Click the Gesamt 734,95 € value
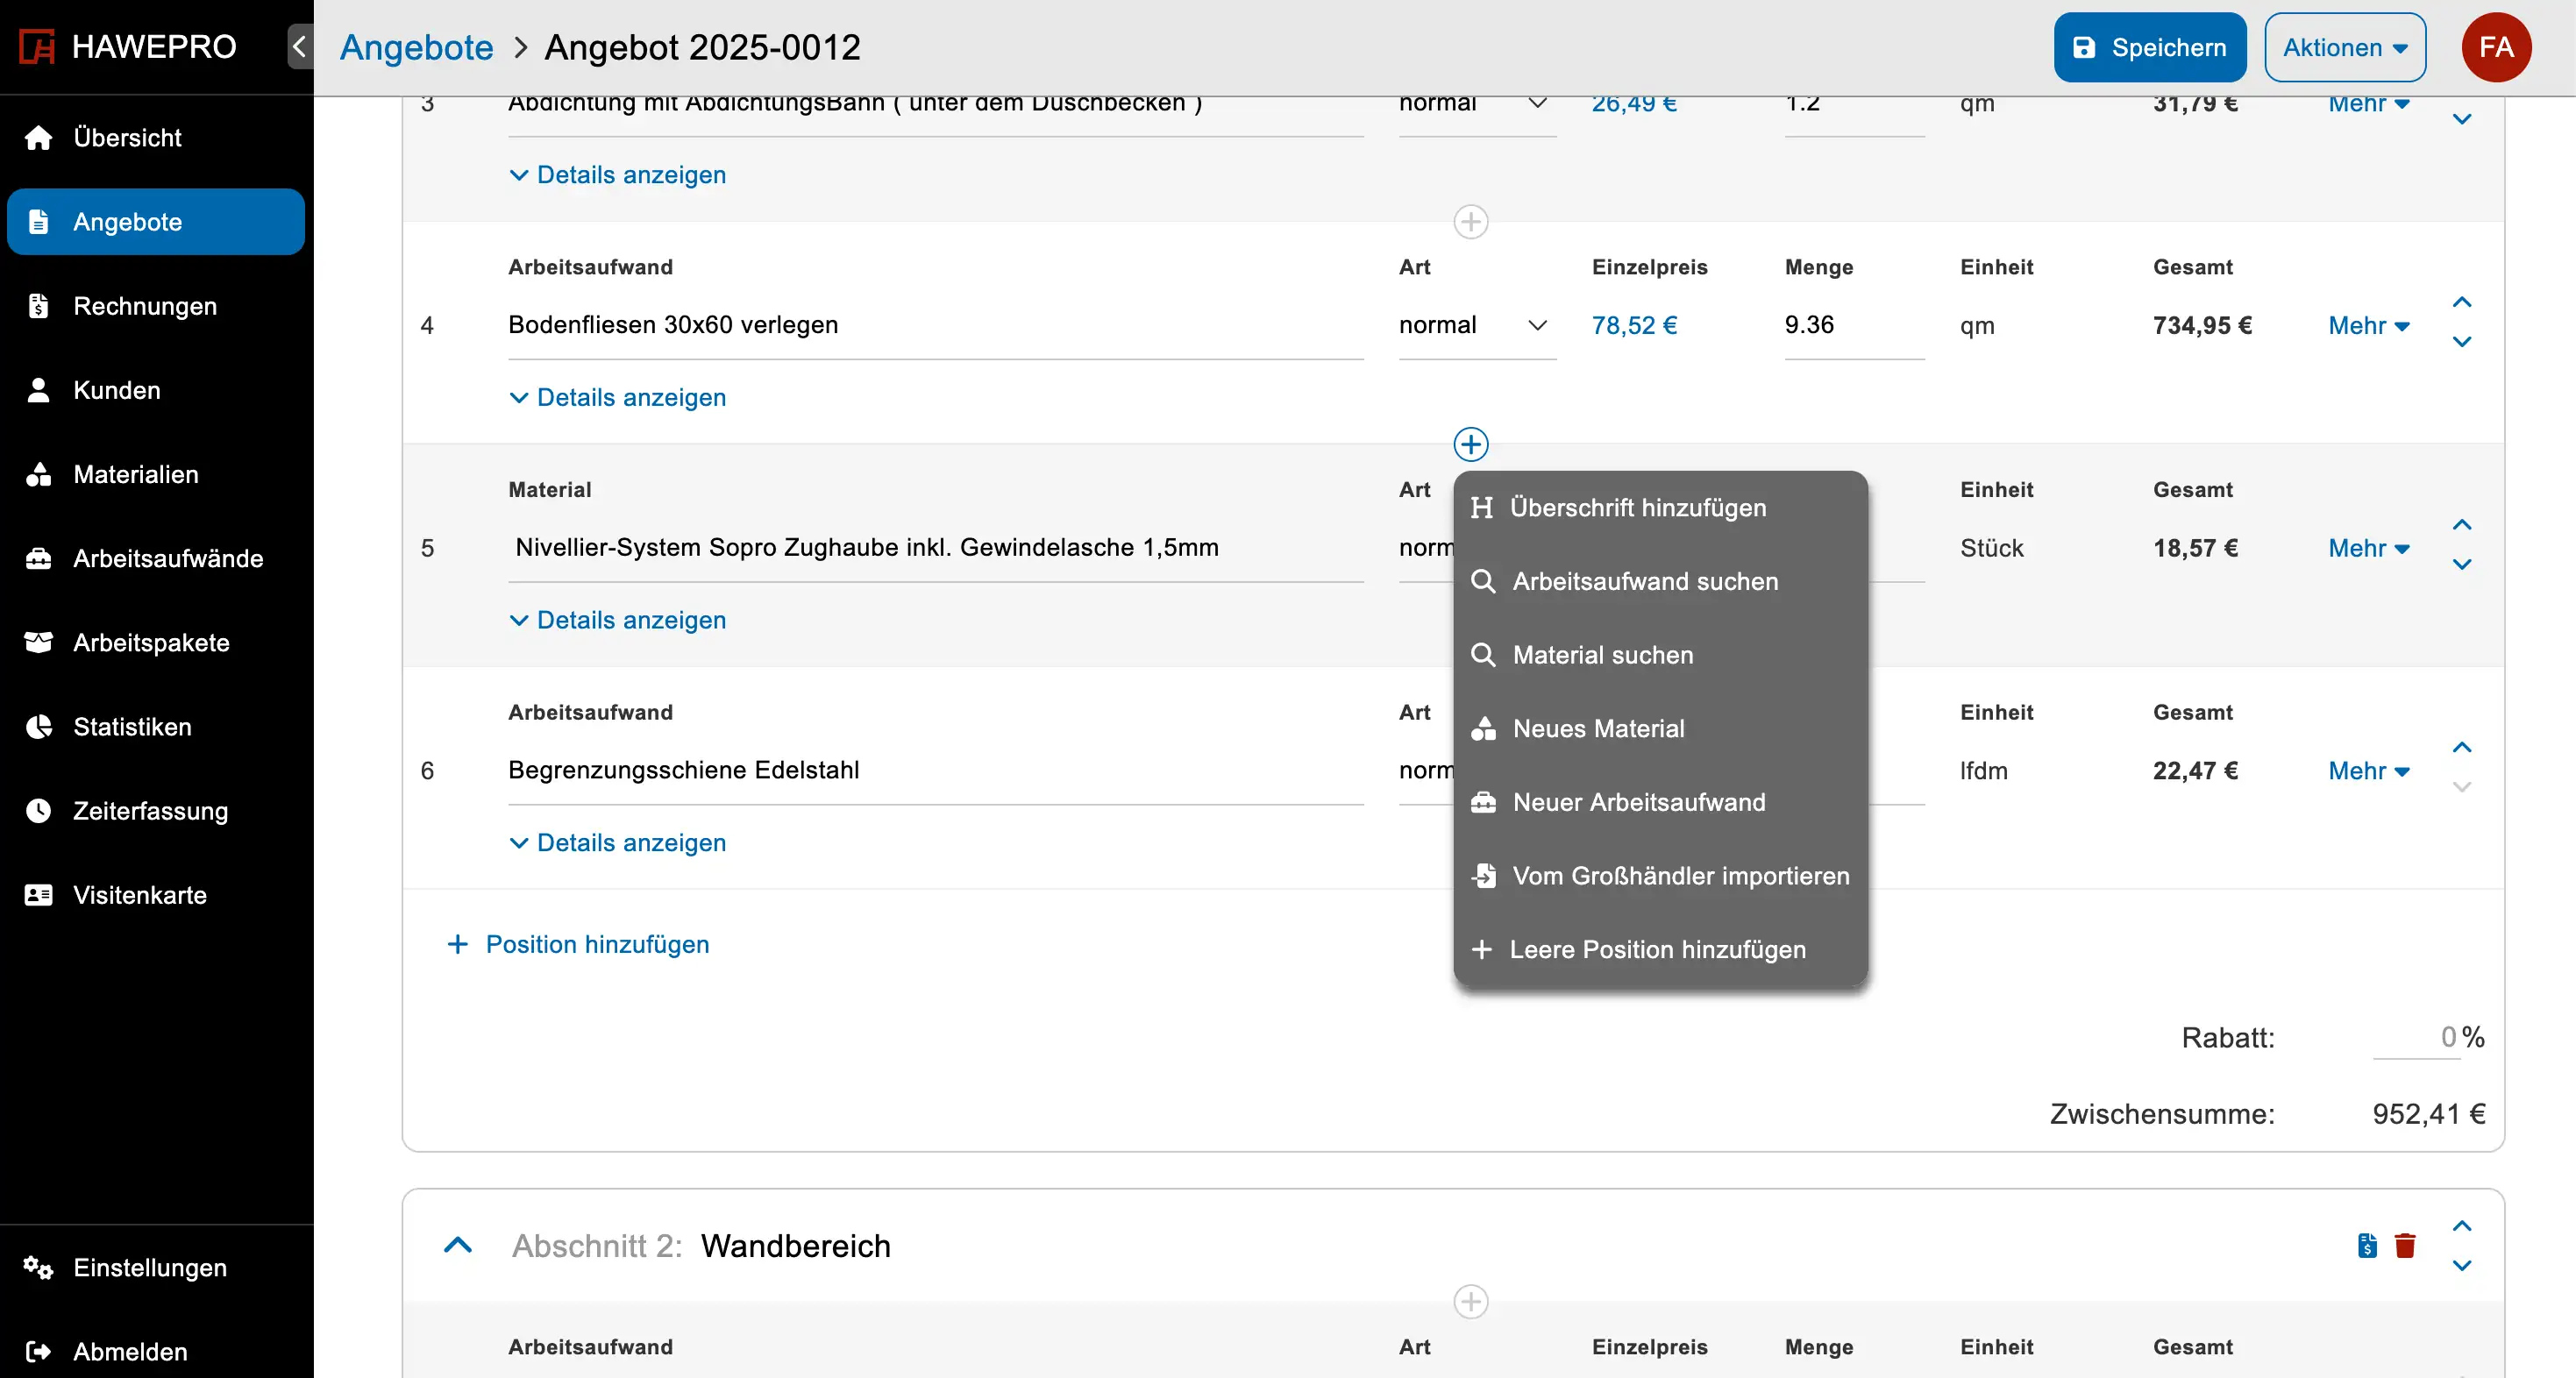The image size is (2576, 1378). [2202, 326]
